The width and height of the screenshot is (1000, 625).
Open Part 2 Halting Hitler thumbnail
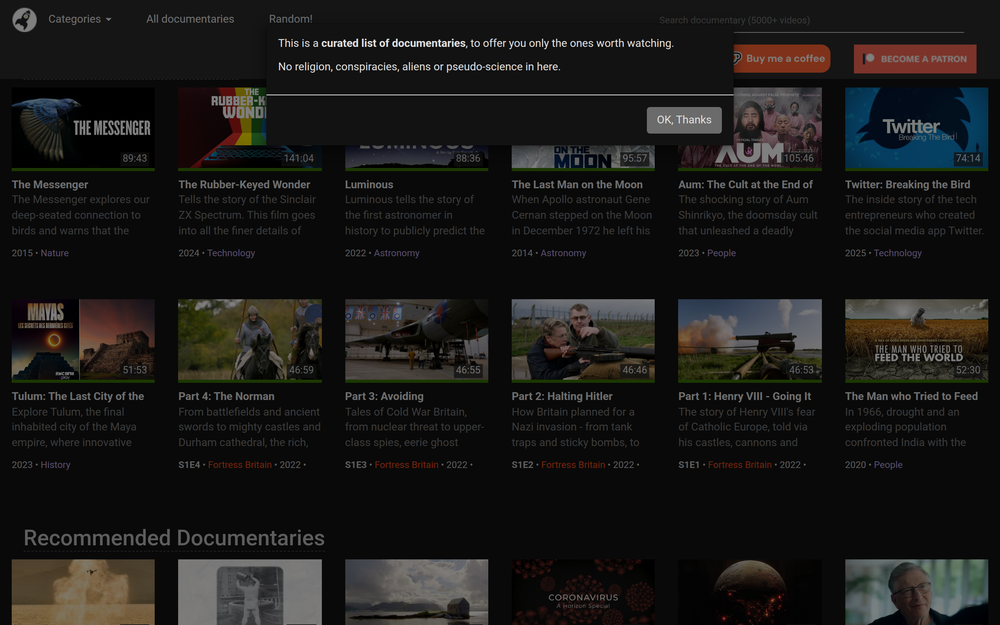pos(583,340)
